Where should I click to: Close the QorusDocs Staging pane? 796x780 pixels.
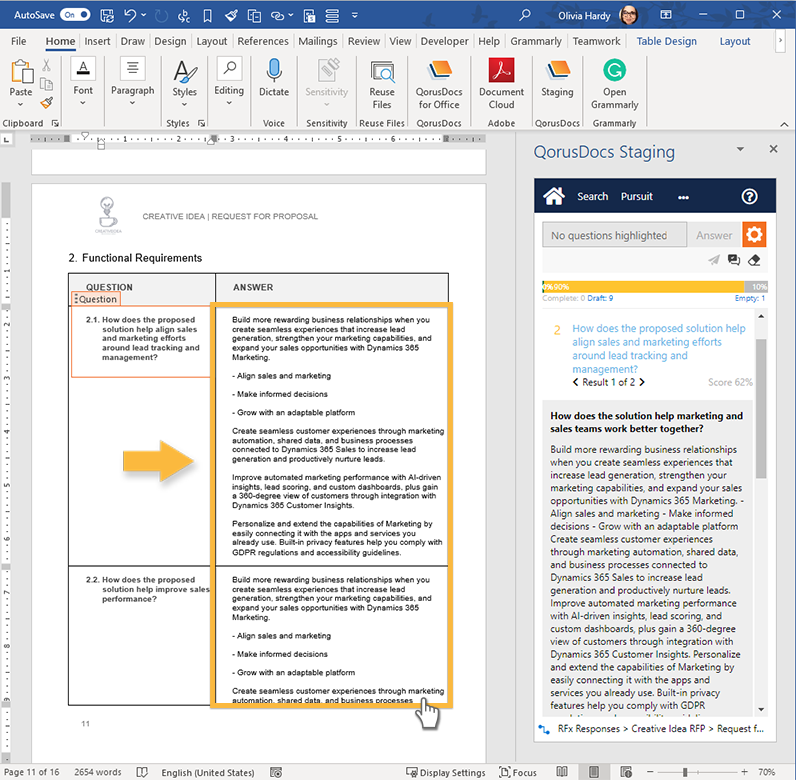click(x=773, y=149)
